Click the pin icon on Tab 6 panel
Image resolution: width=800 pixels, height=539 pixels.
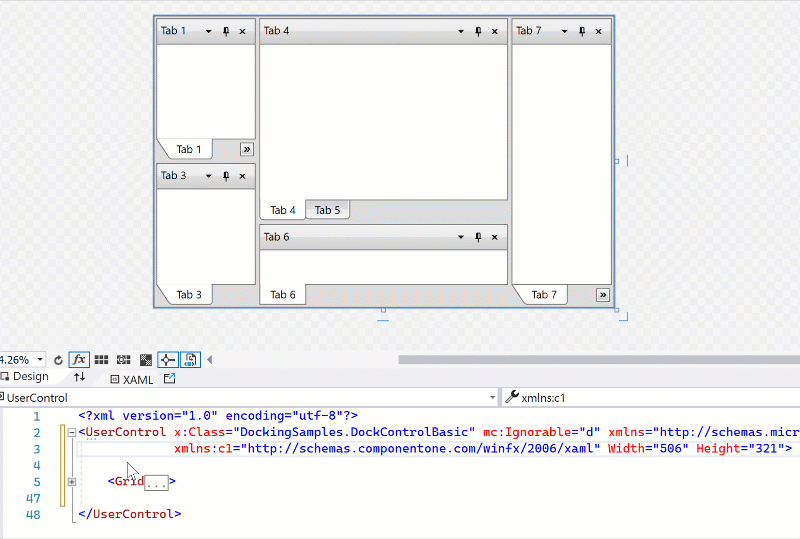[478, 237]
